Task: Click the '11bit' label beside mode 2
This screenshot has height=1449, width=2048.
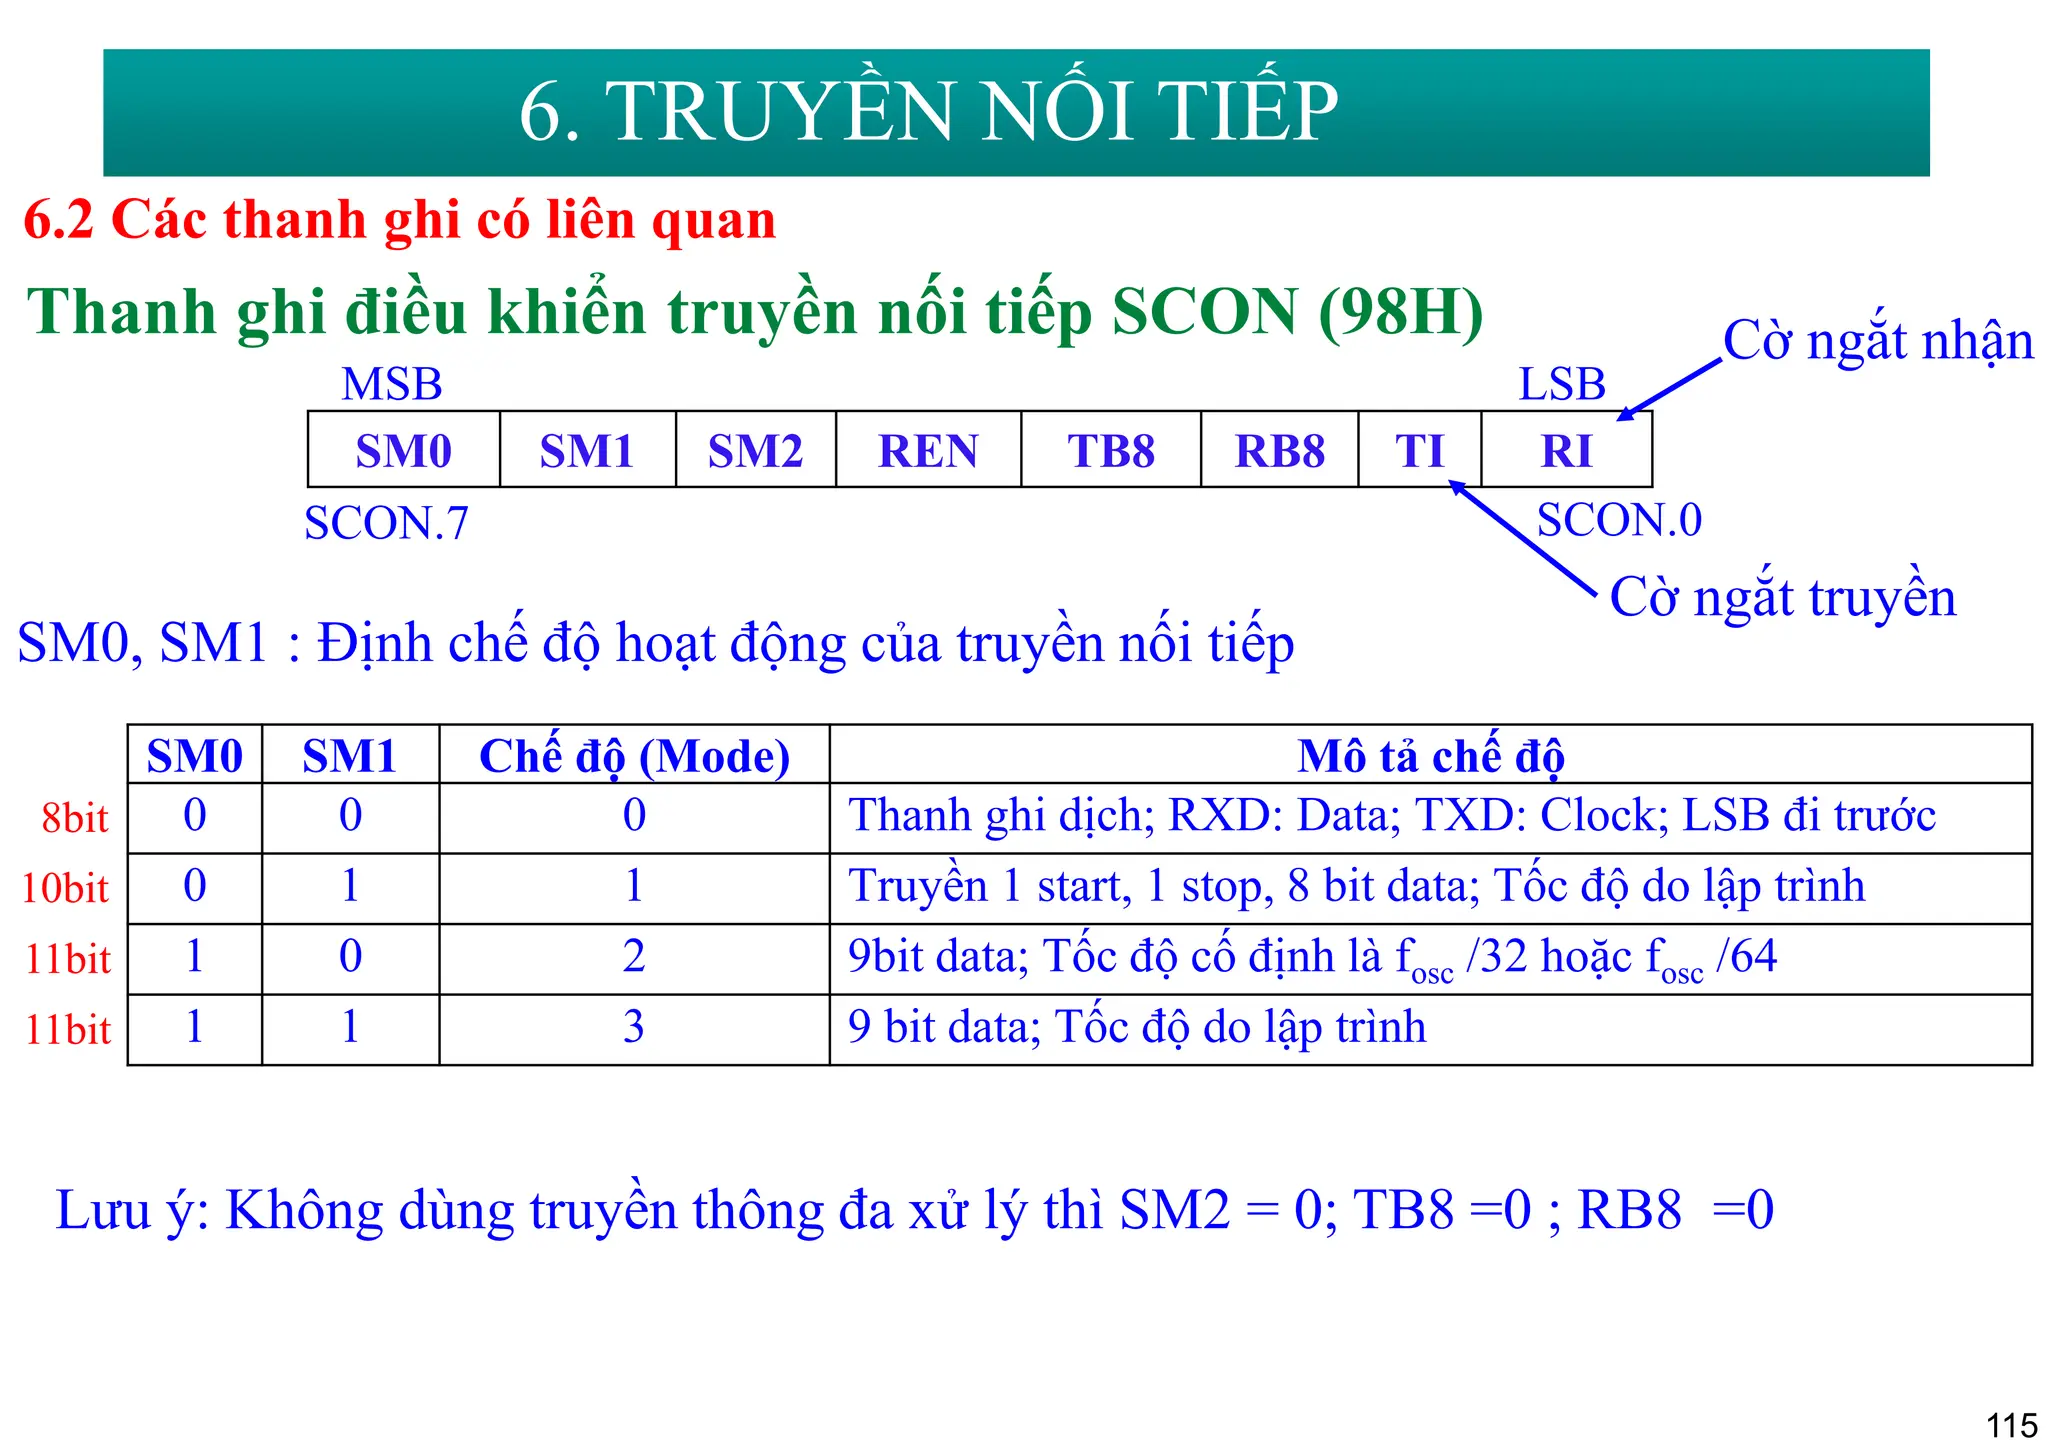Action: [67, 960]
